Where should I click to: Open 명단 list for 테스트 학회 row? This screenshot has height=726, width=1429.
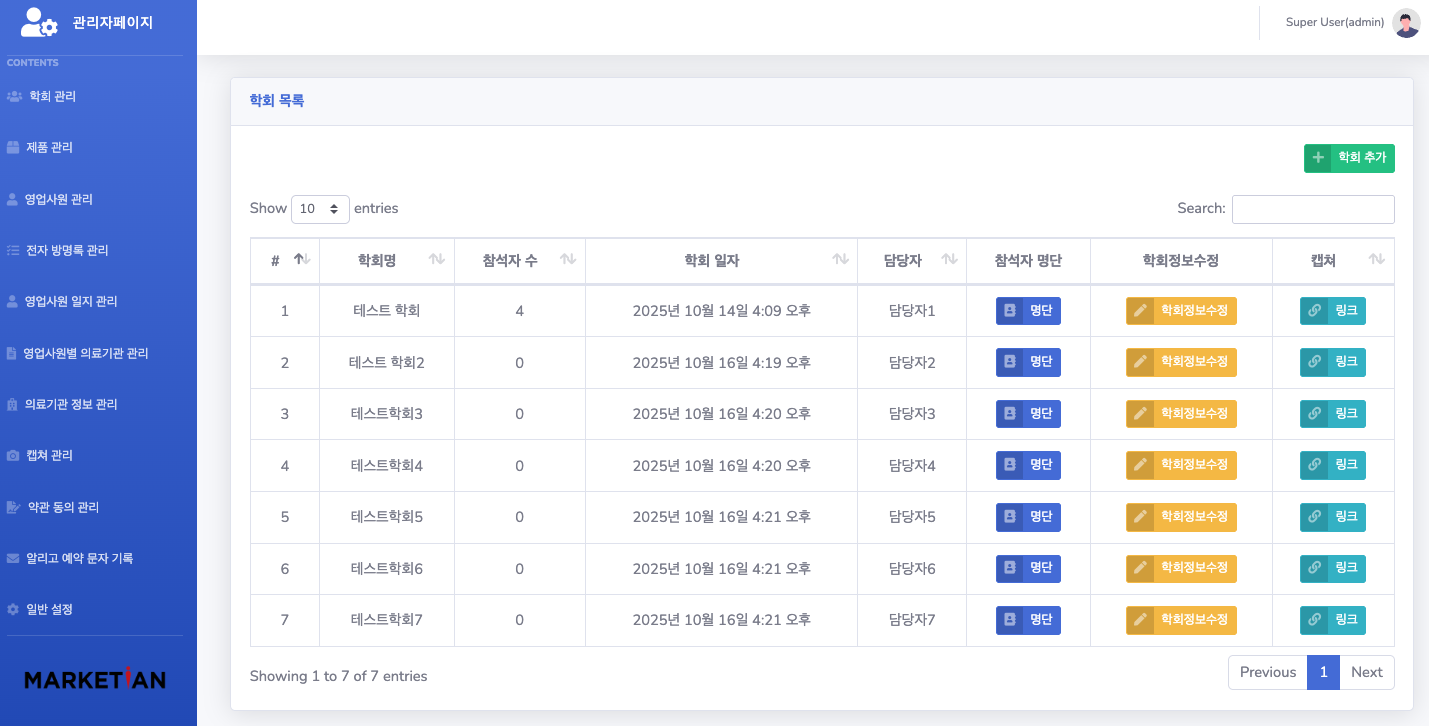coord(1028,311)
